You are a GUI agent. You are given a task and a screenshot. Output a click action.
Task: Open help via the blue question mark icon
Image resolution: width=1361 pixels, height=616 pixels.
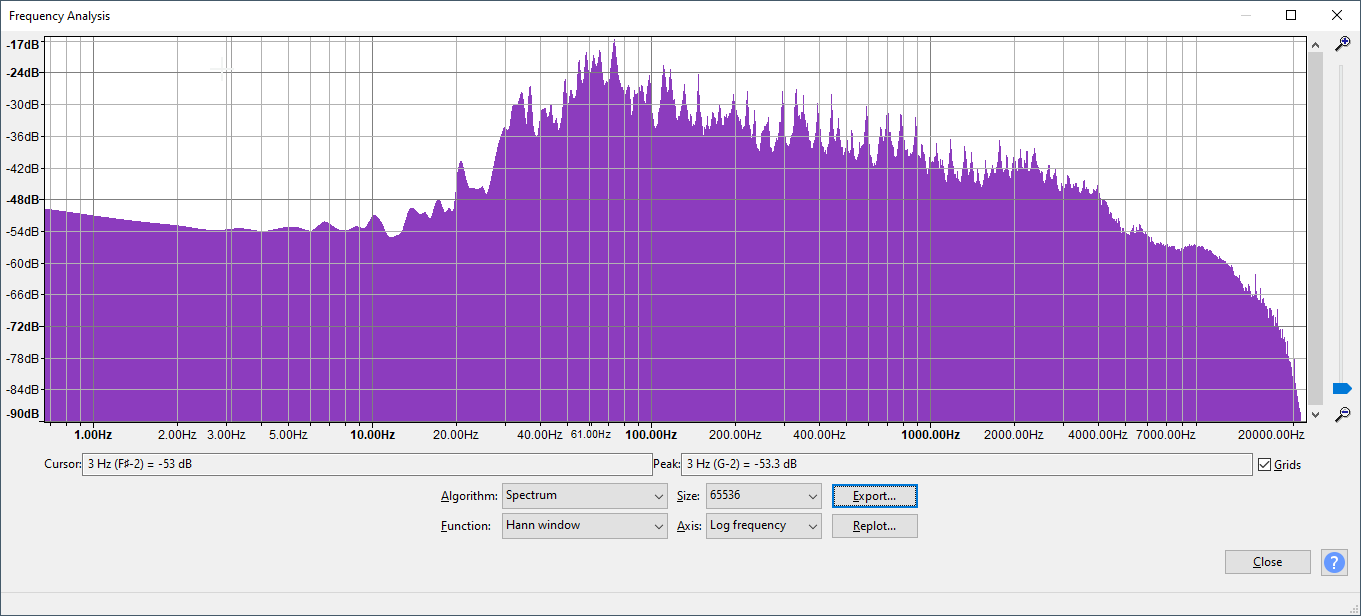[x=1334, y=562]
